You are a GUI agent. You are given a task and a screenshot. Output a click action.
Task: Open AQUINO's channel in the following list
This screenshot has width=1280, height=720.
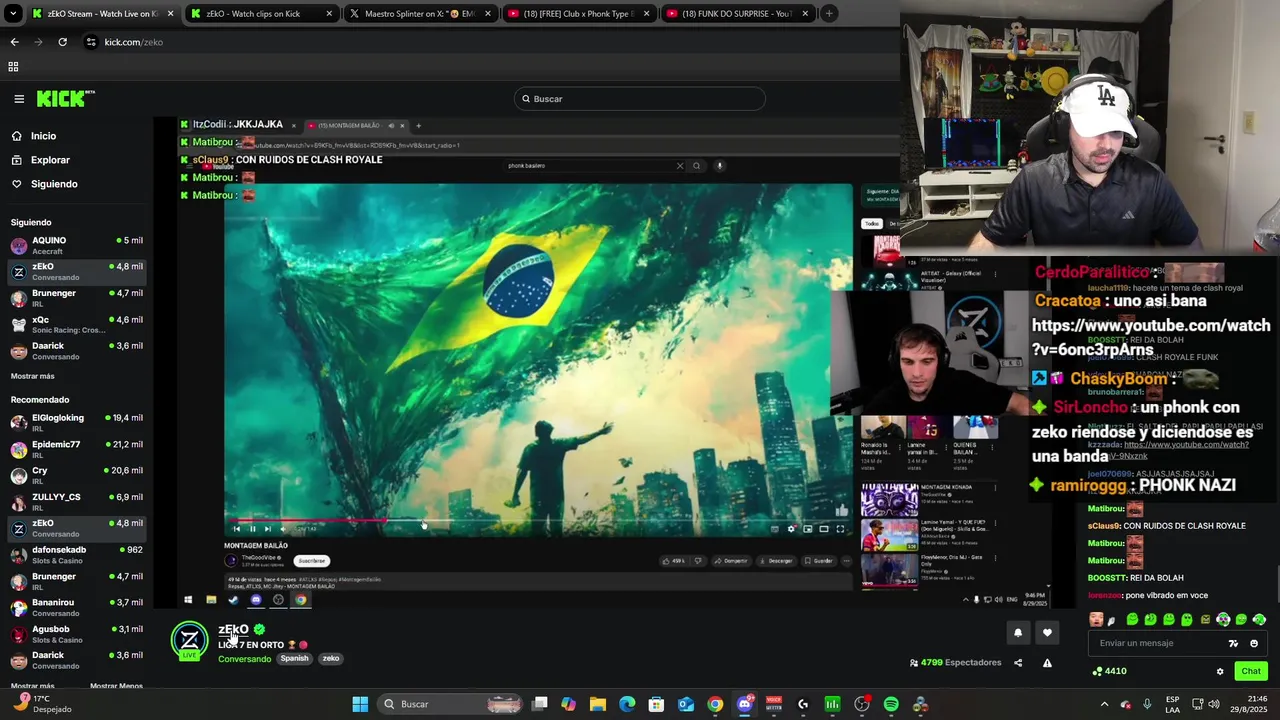76,245
